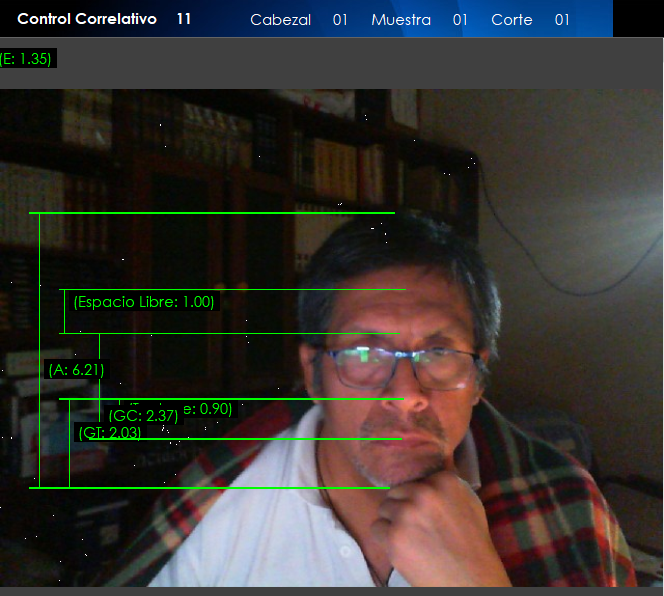Select the GC: 2.37 measurement label
Screen dimensions: 664x596
(x=143, y=416)
